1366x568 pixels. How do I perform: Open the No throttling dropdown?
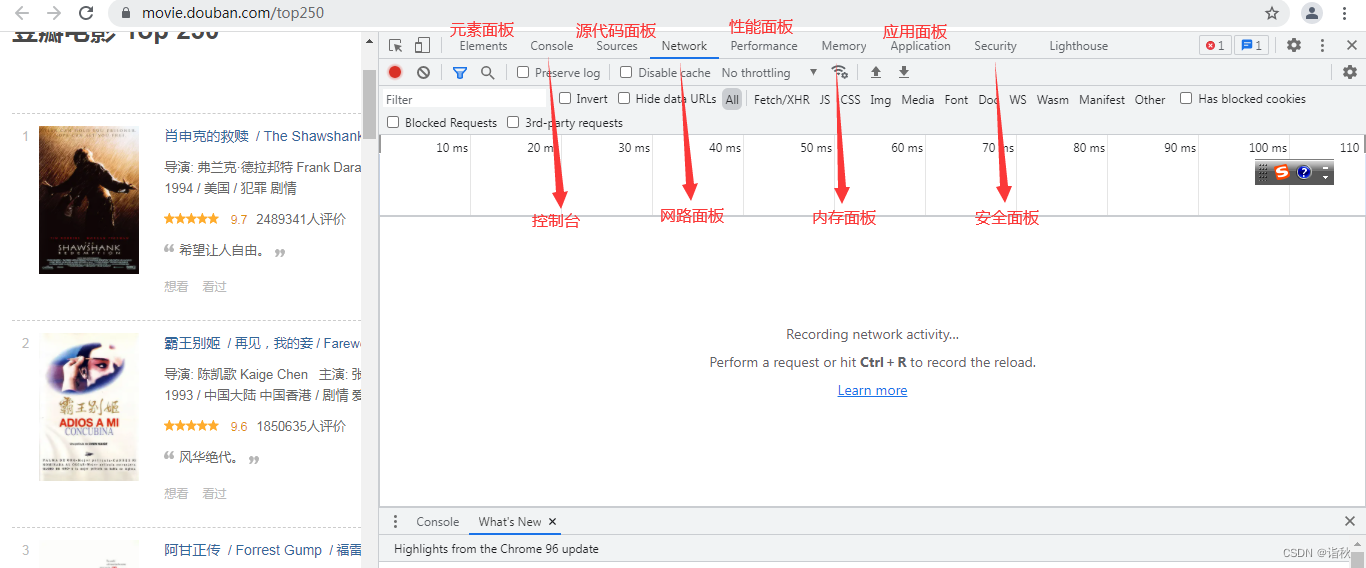(769, 72)
